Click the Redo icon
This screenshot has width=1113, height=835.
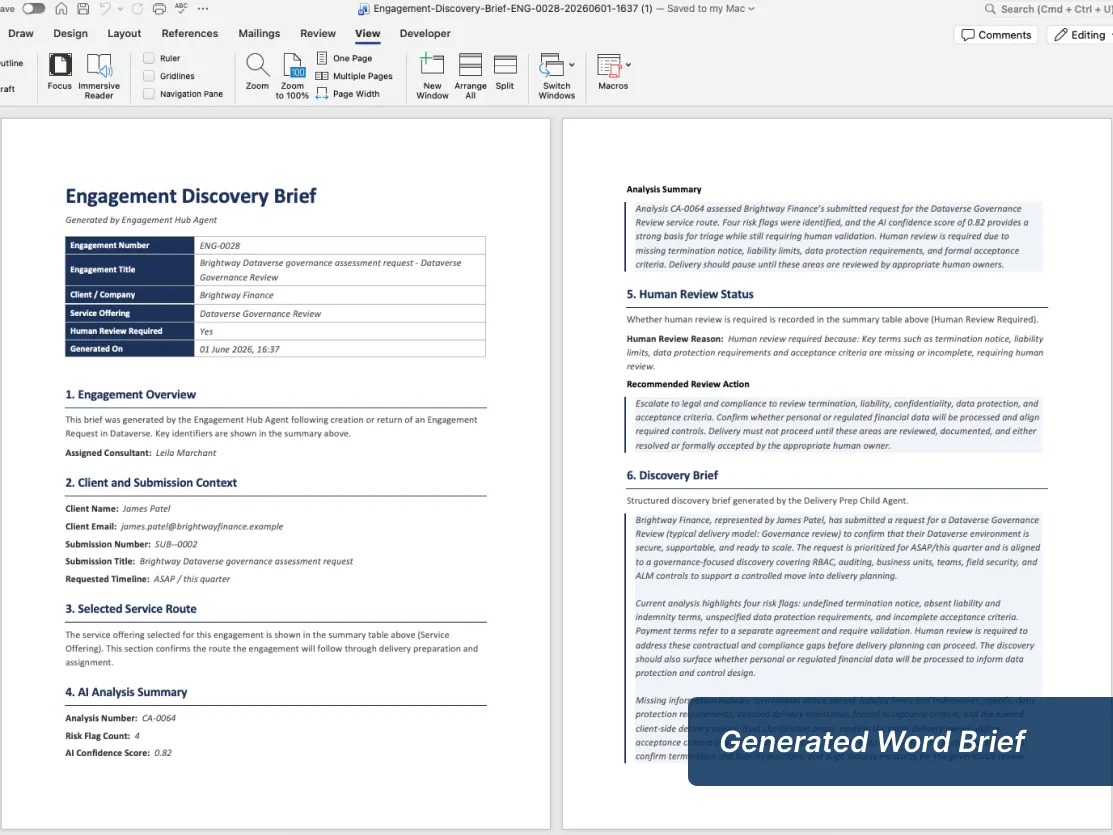coord(137,9)
